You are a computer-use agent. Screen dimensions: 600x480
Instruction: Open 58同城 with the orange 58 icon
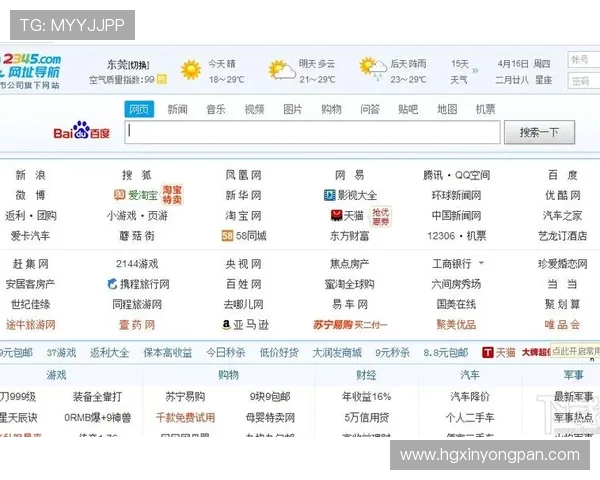coord(244,236)
